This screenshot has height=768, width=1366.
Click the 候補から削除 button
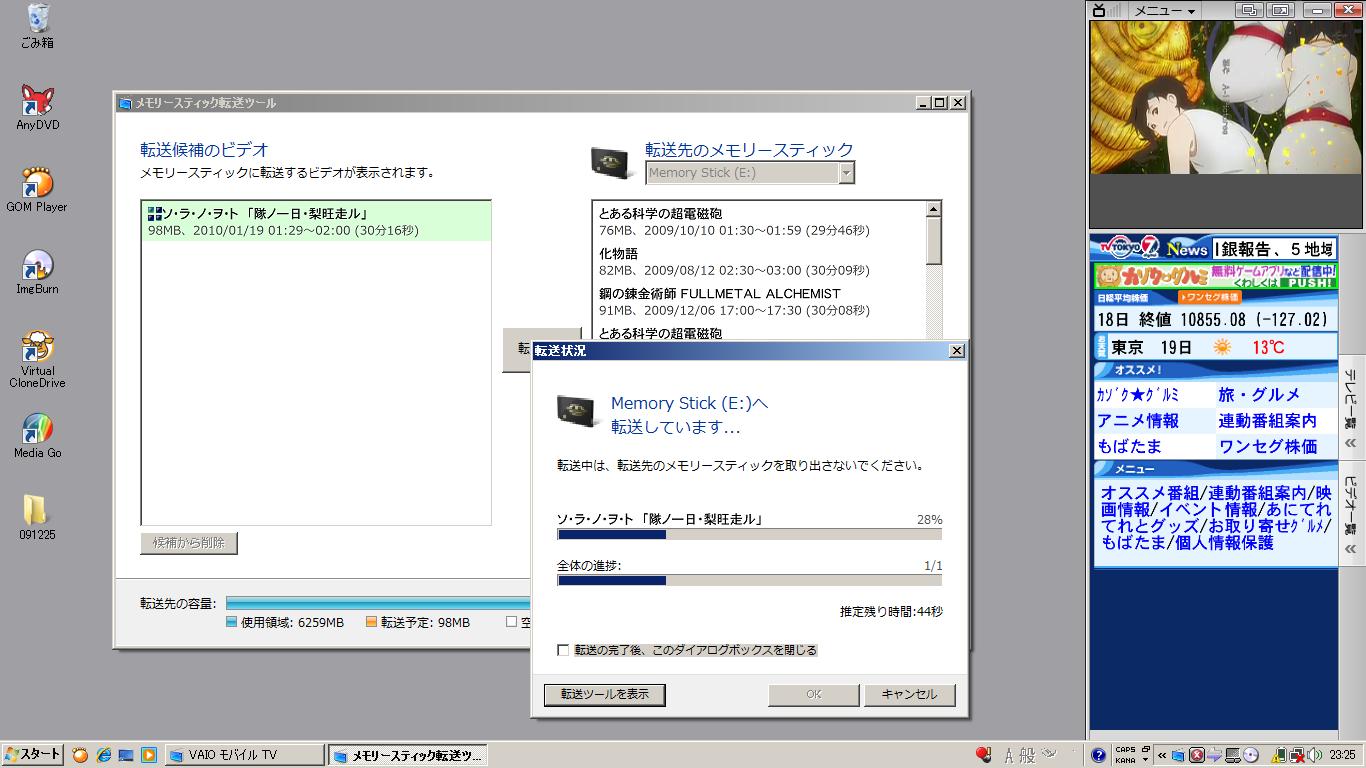[x=189, y=543]
